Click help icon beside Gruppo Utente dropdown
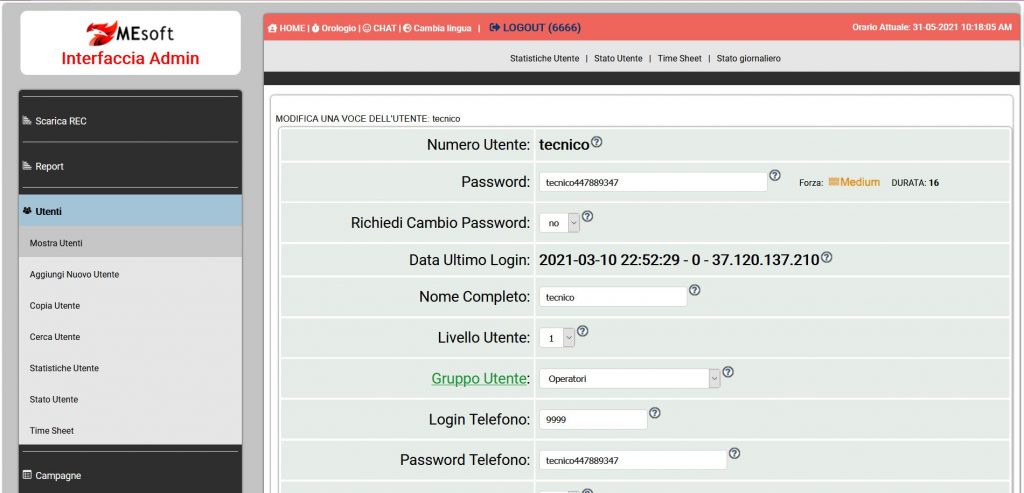 coord(728,372)
